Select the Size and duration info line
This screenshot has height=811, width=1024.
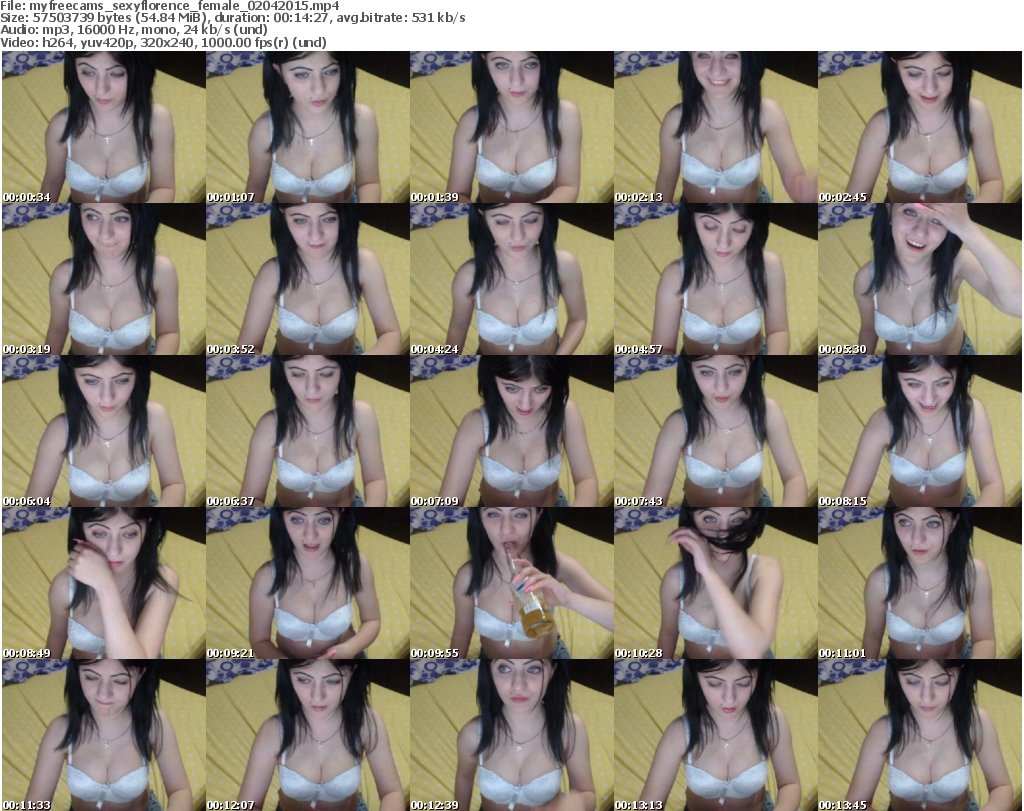pos(232,18)
